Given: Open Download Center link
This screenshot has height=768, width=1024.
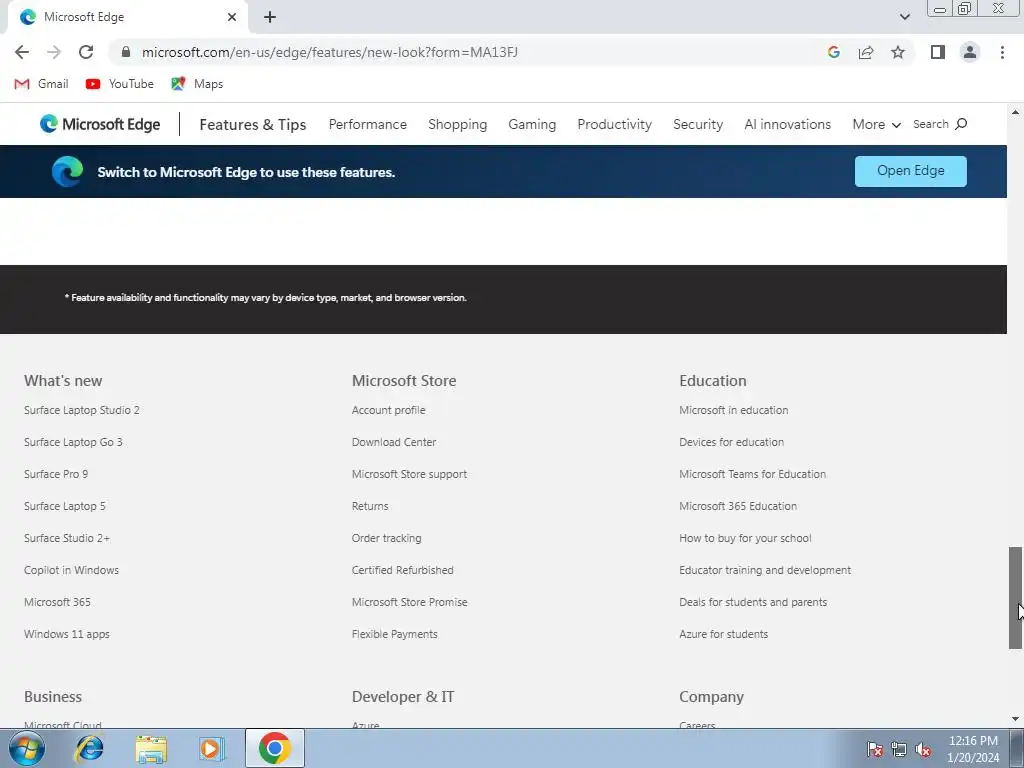Looking at the screenshot, I should [x=394, y=442].
